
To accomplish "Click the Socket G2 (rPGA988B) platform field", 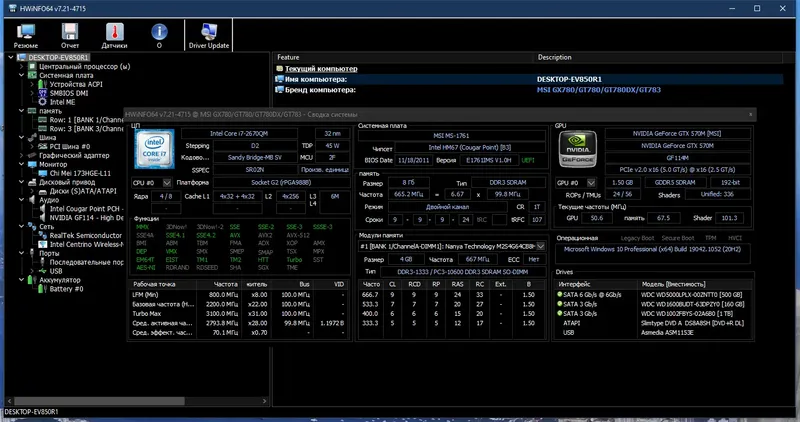I will pyautogui.click(x=281, y=183).
